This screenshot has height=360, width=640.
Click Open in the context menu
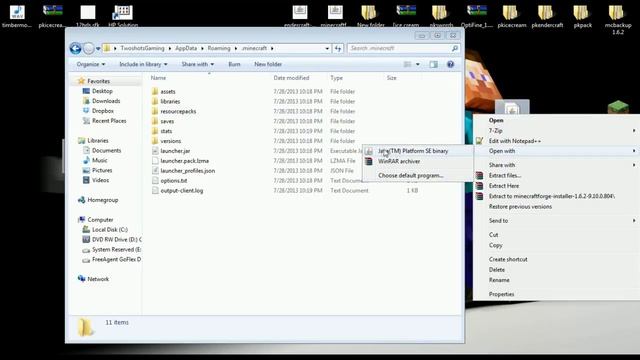496,120
